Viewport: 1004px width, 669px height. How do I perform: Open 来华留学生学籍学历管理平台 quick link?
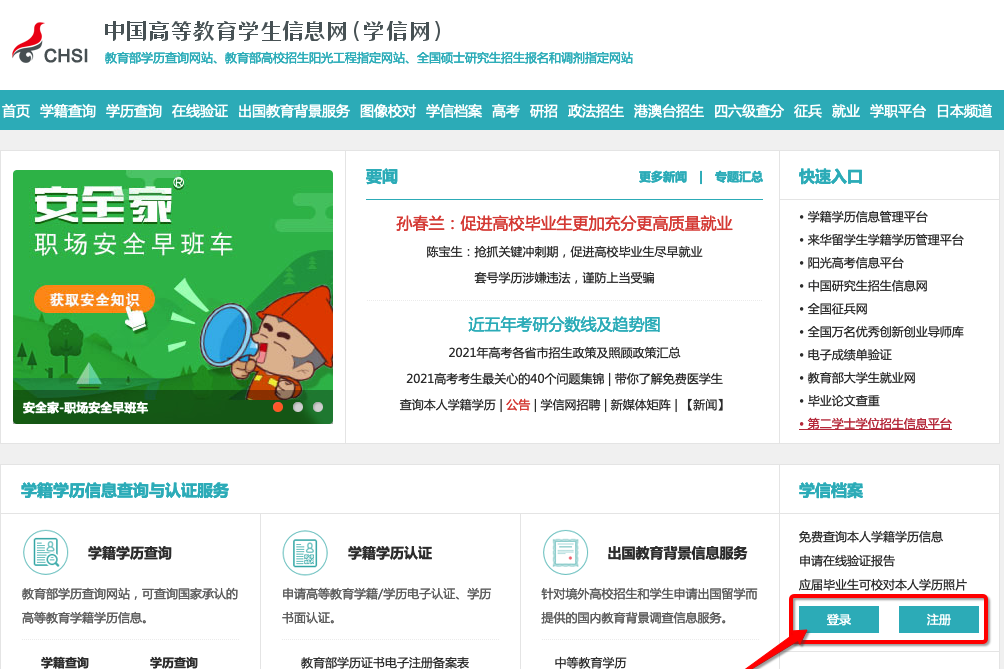point(885,239)
